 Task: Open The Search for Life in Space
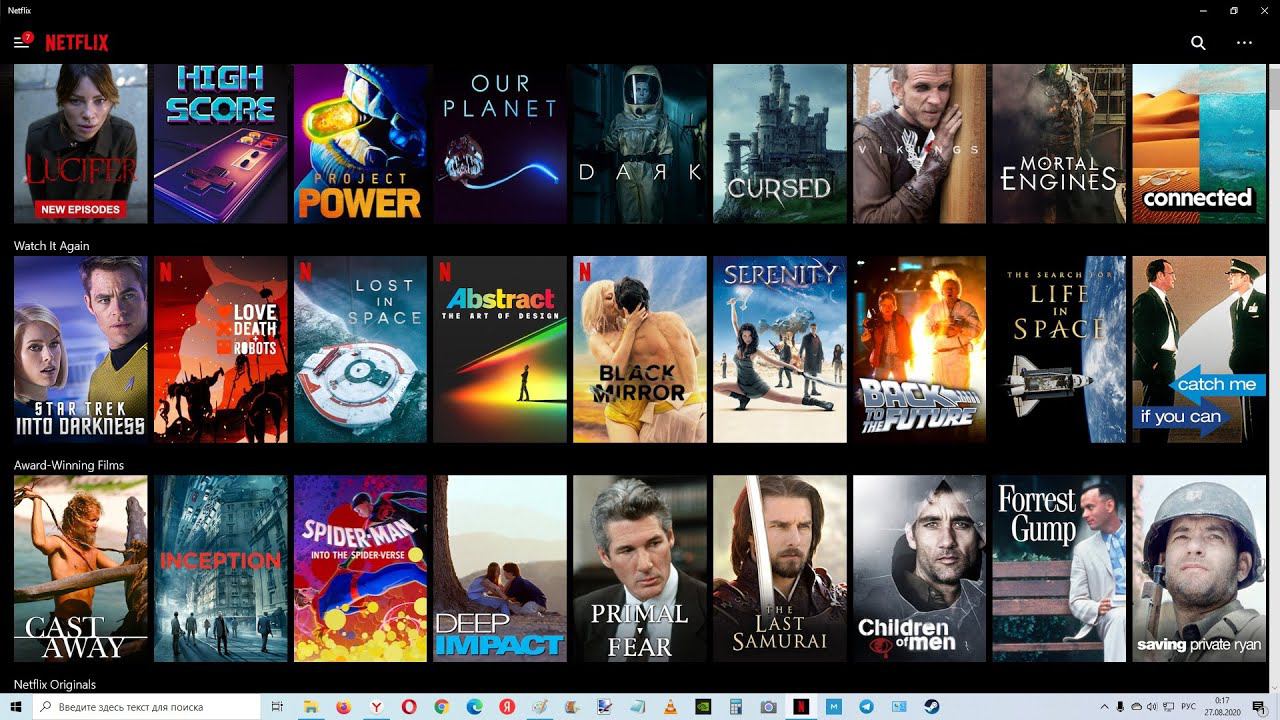point(1059,349)
